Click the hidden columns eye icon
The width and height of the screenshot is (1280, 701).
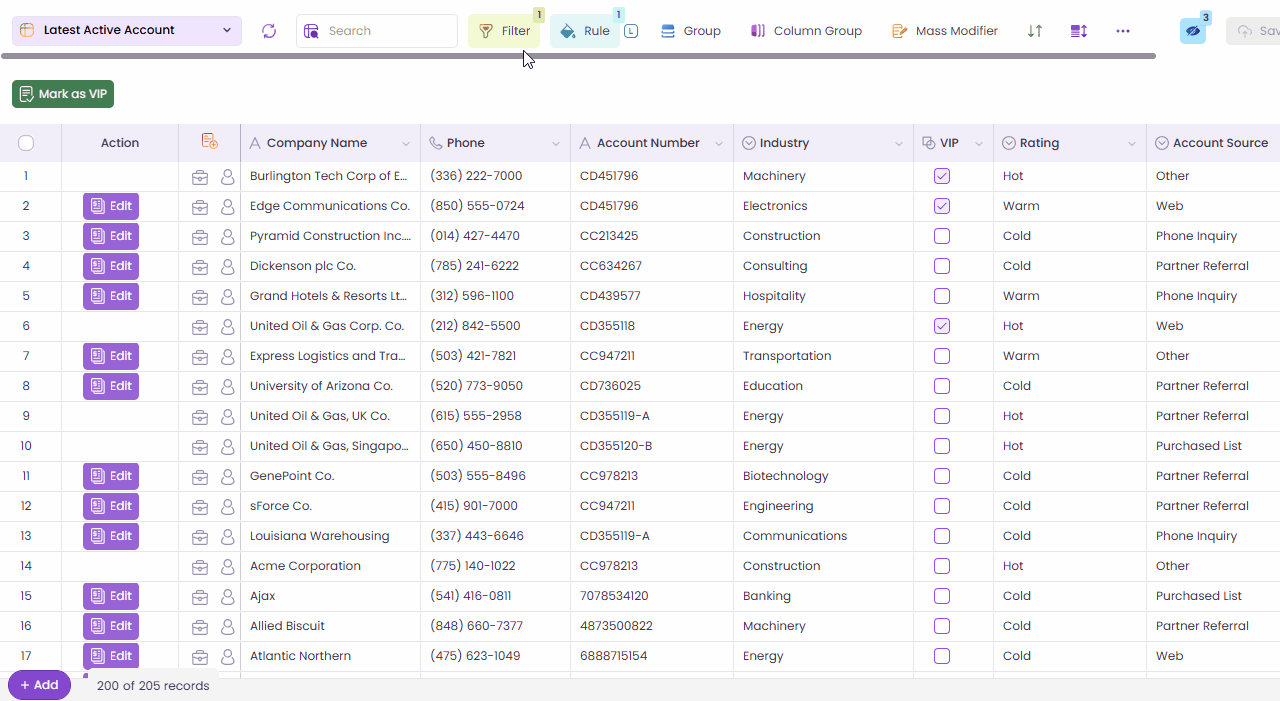click(1192, 31)
